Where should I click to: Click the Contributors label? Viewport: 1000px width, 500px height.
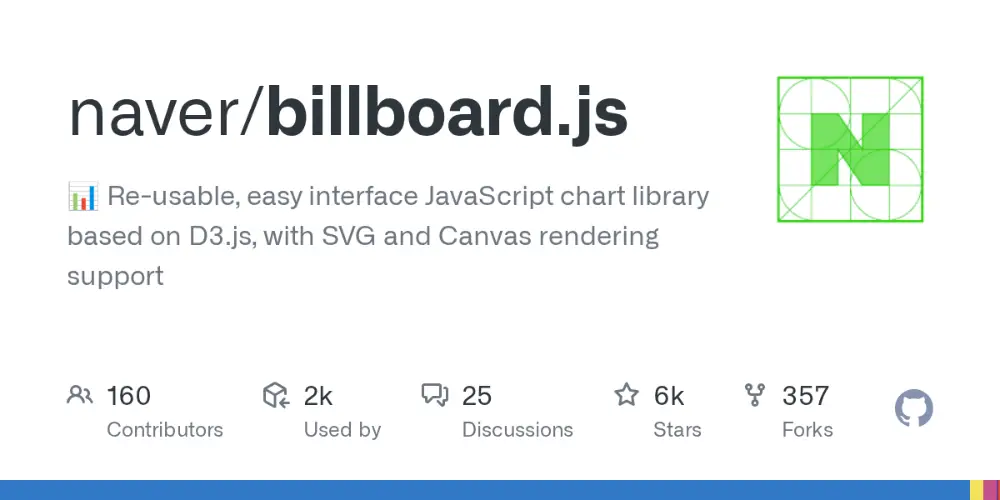(165, 430)
